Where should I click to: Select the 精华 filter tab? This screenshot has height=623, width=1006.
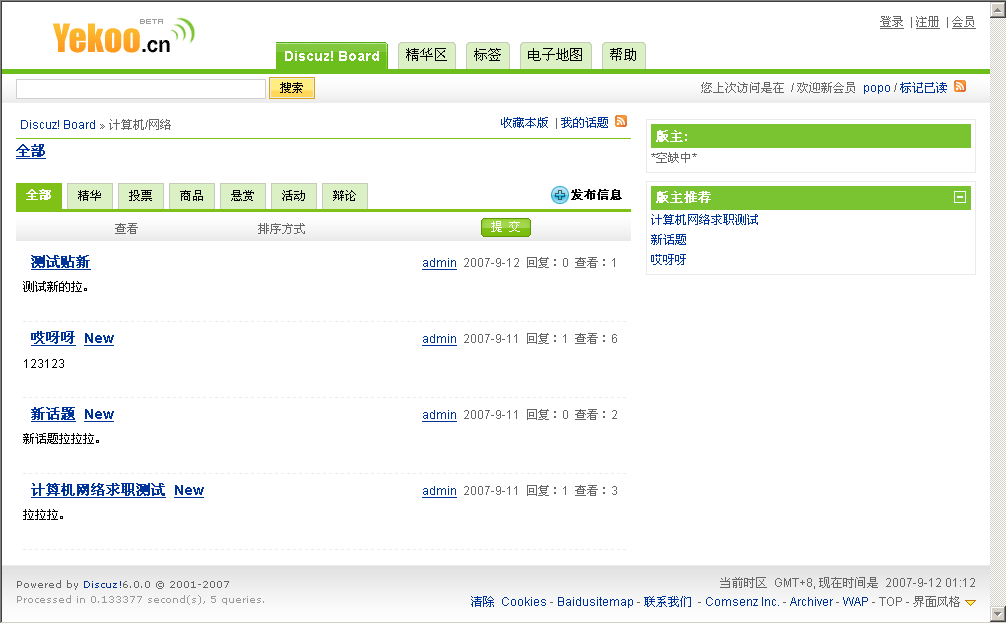pyautogui.click(x=89, y=196)
